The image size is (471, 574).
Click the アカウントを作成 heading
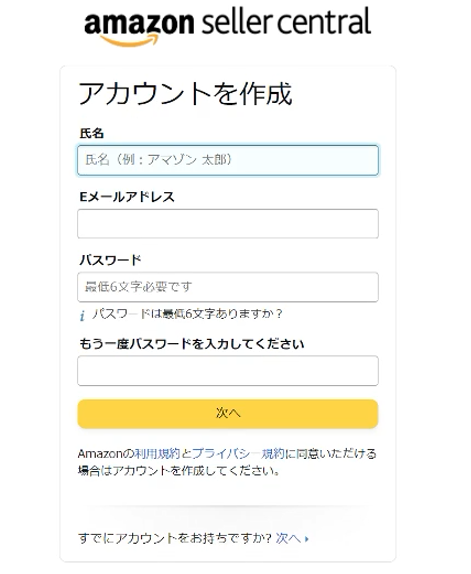point(186,94)
